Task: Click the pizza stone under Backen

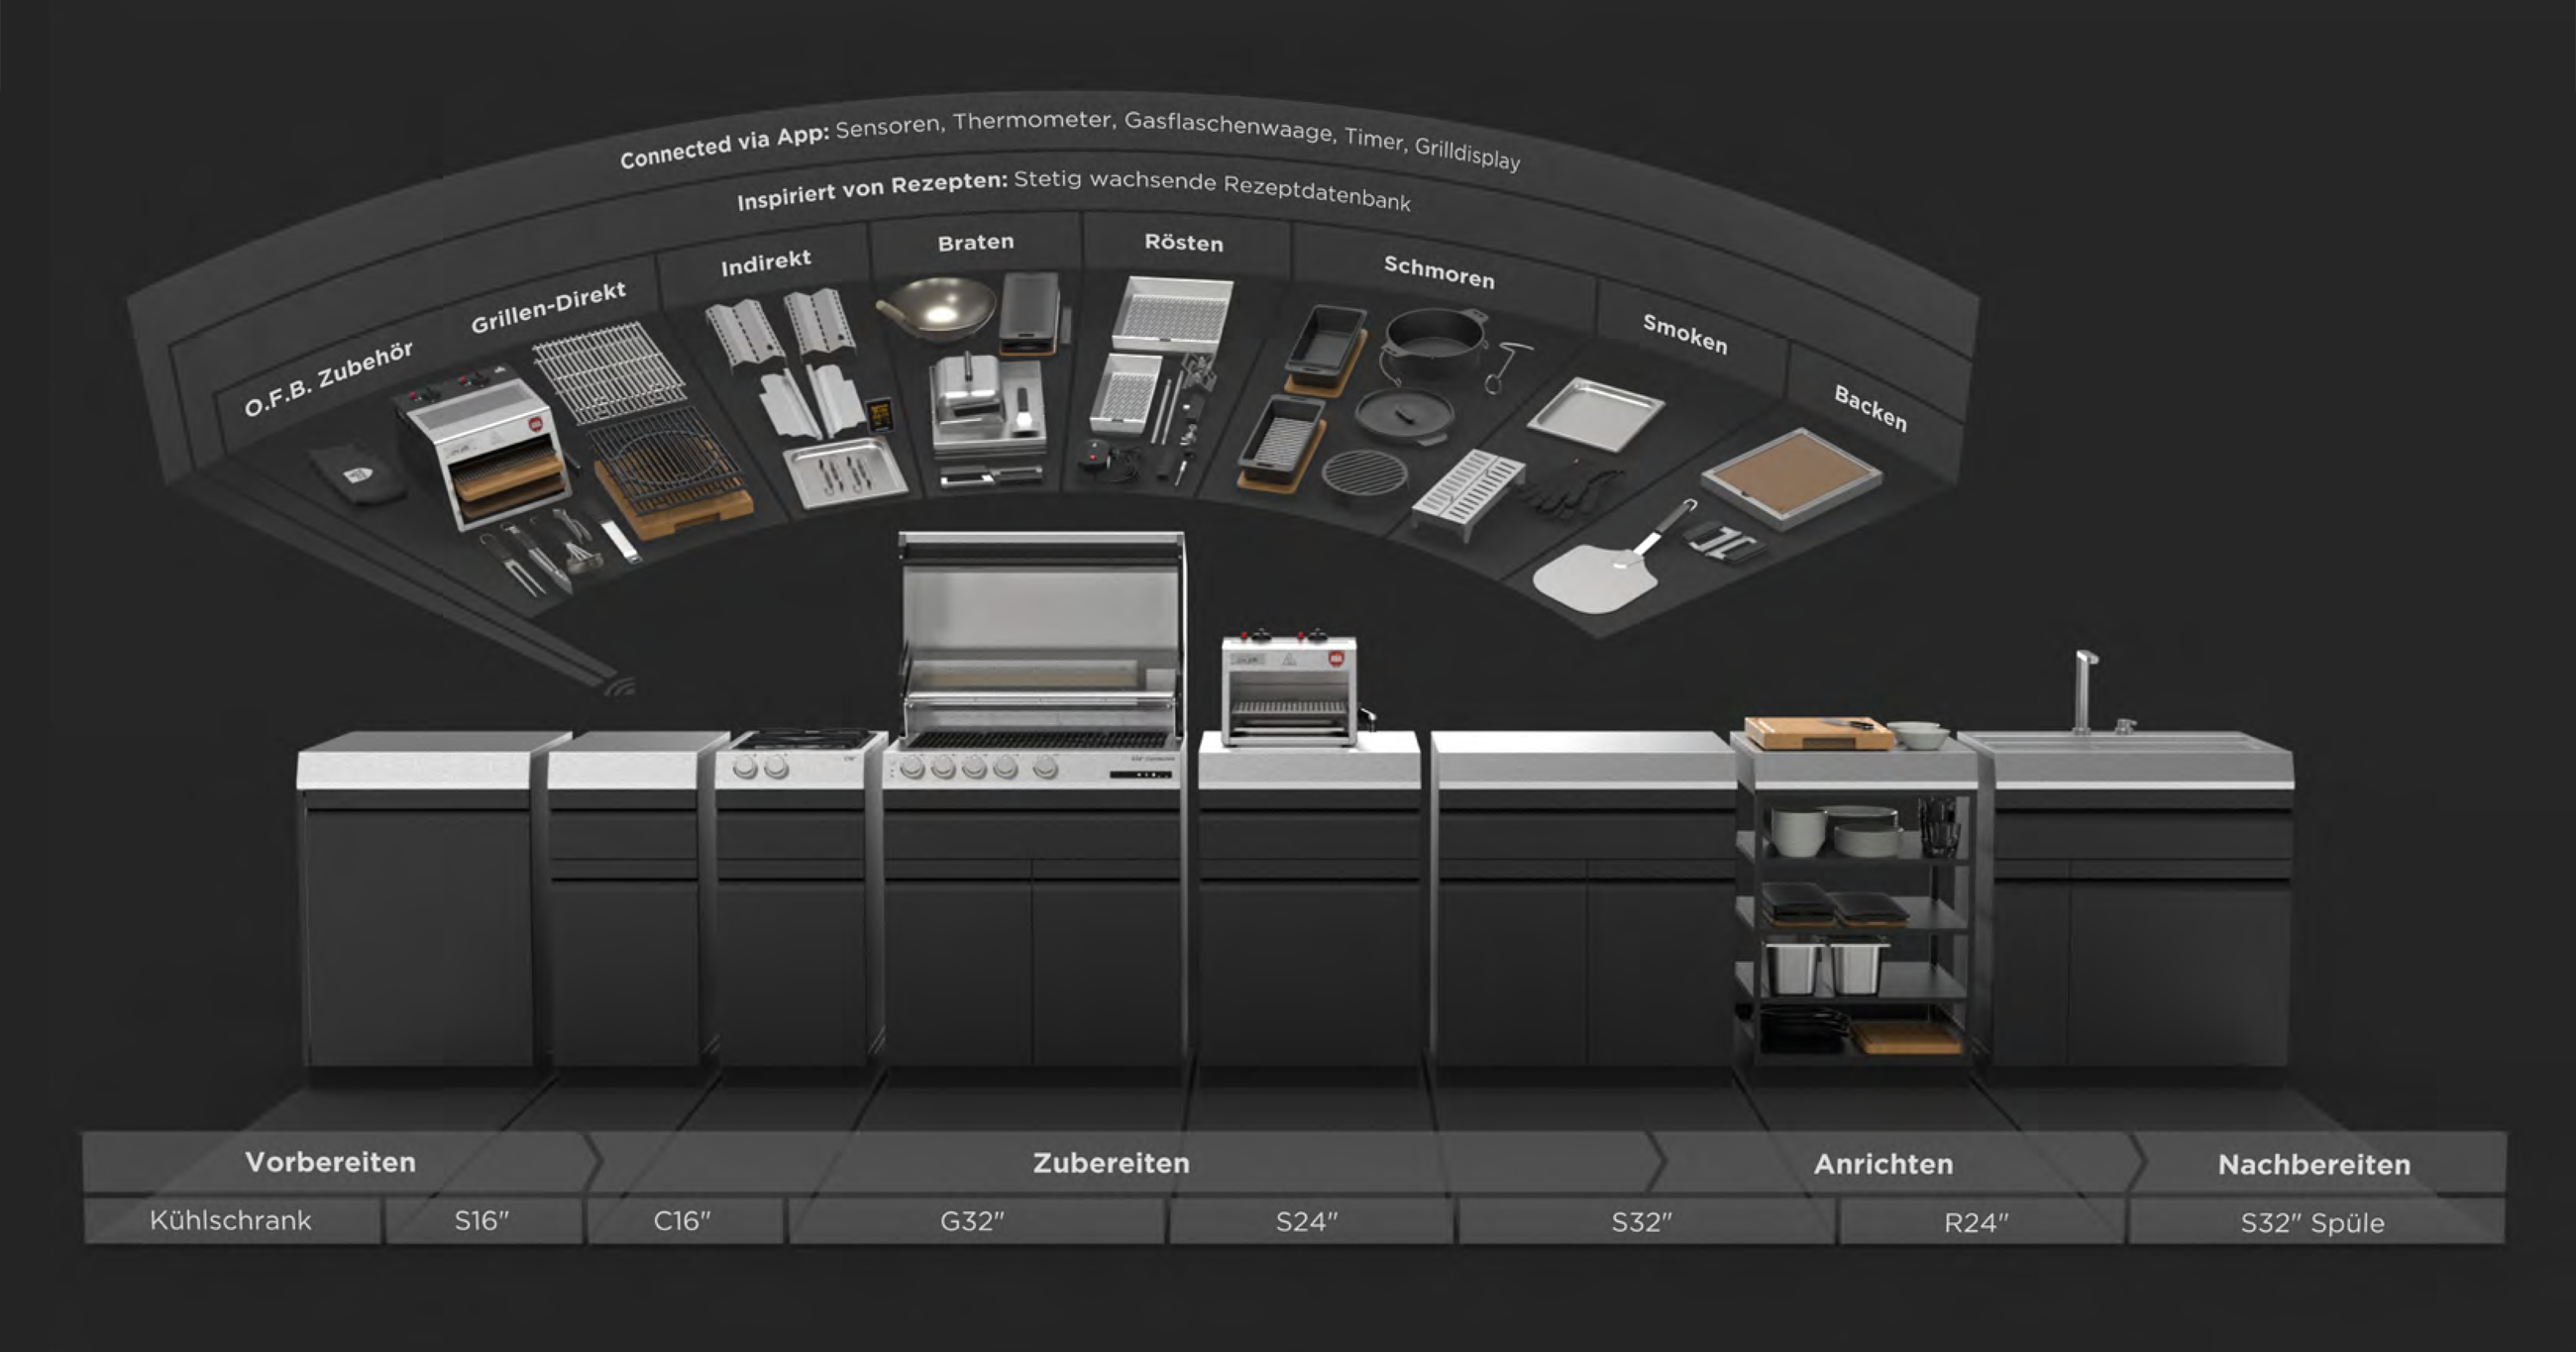Action: [x=1792, y=476]
